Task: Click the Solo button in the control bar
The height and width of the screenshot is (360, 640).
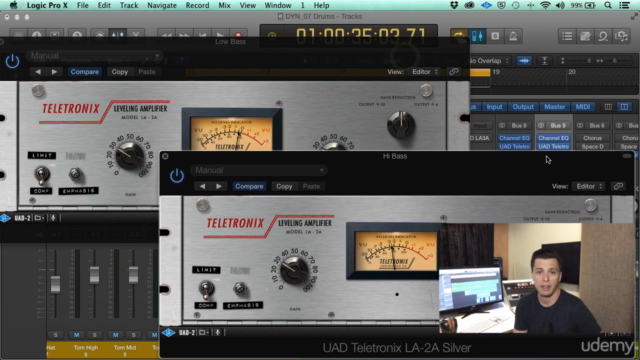Action: pyautogui.click(x=495, y=36)
